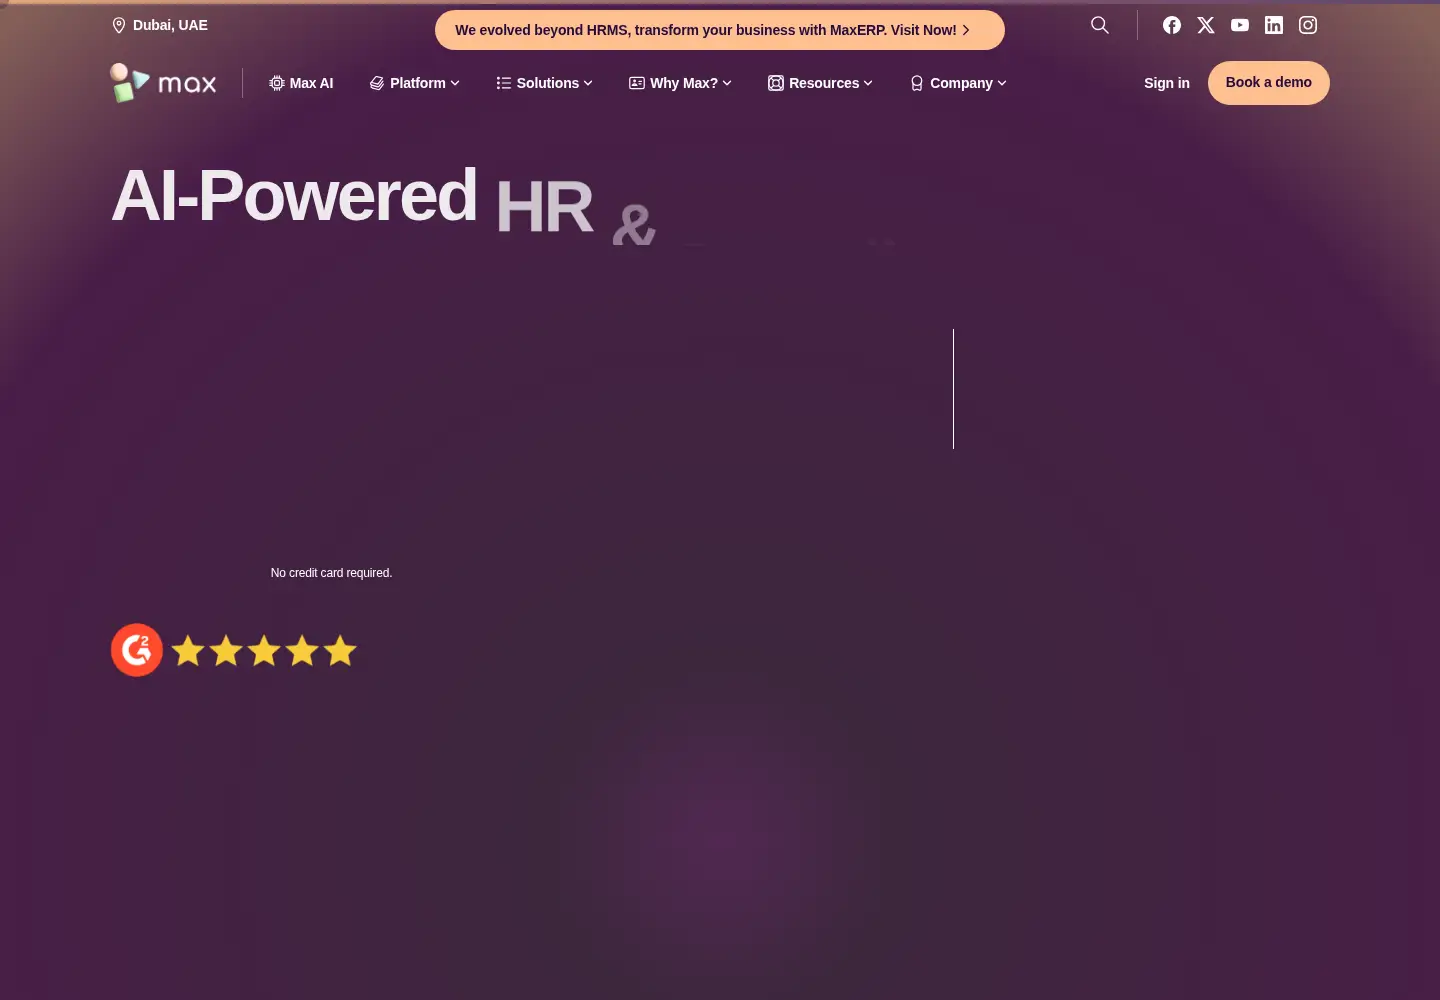1440x1000 pixels.
Task: Click the Why Max? card icon
Action: pos(637,83)
